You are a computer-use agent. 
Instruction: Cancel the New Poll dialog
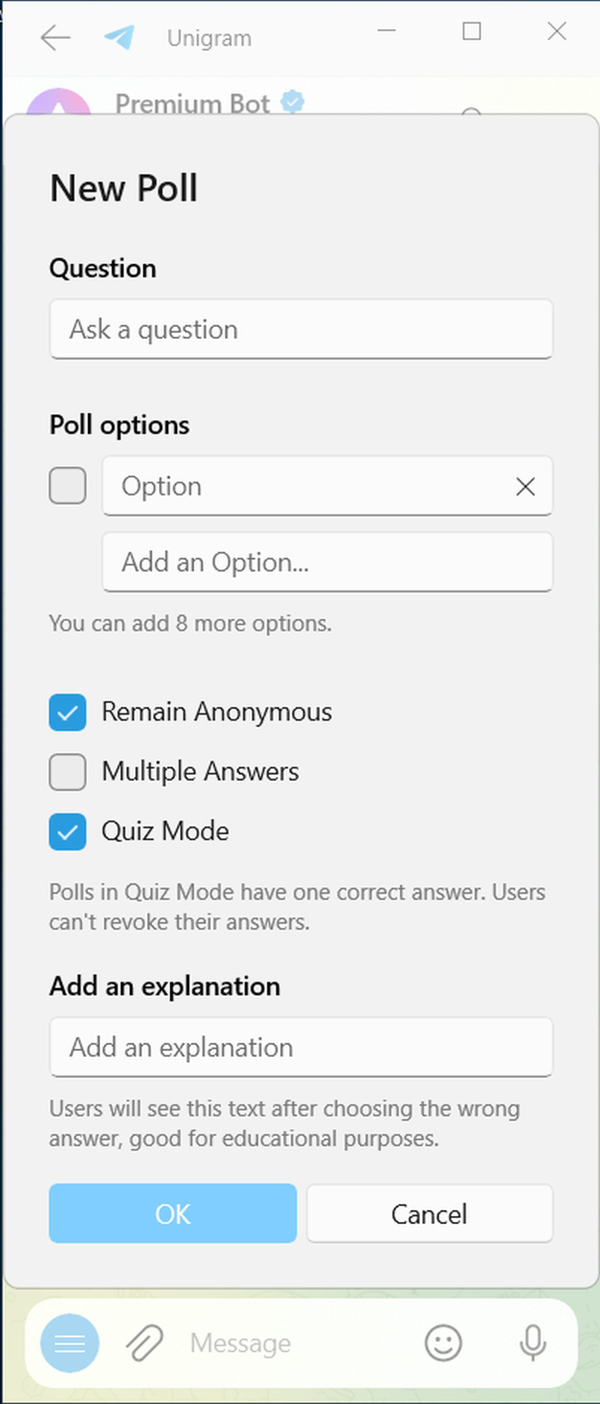point(429,1214)
